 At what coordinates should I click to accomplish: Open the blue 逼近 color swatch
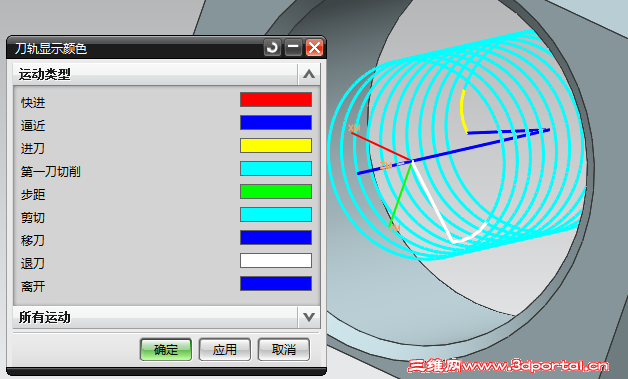[x=276, y=123]
